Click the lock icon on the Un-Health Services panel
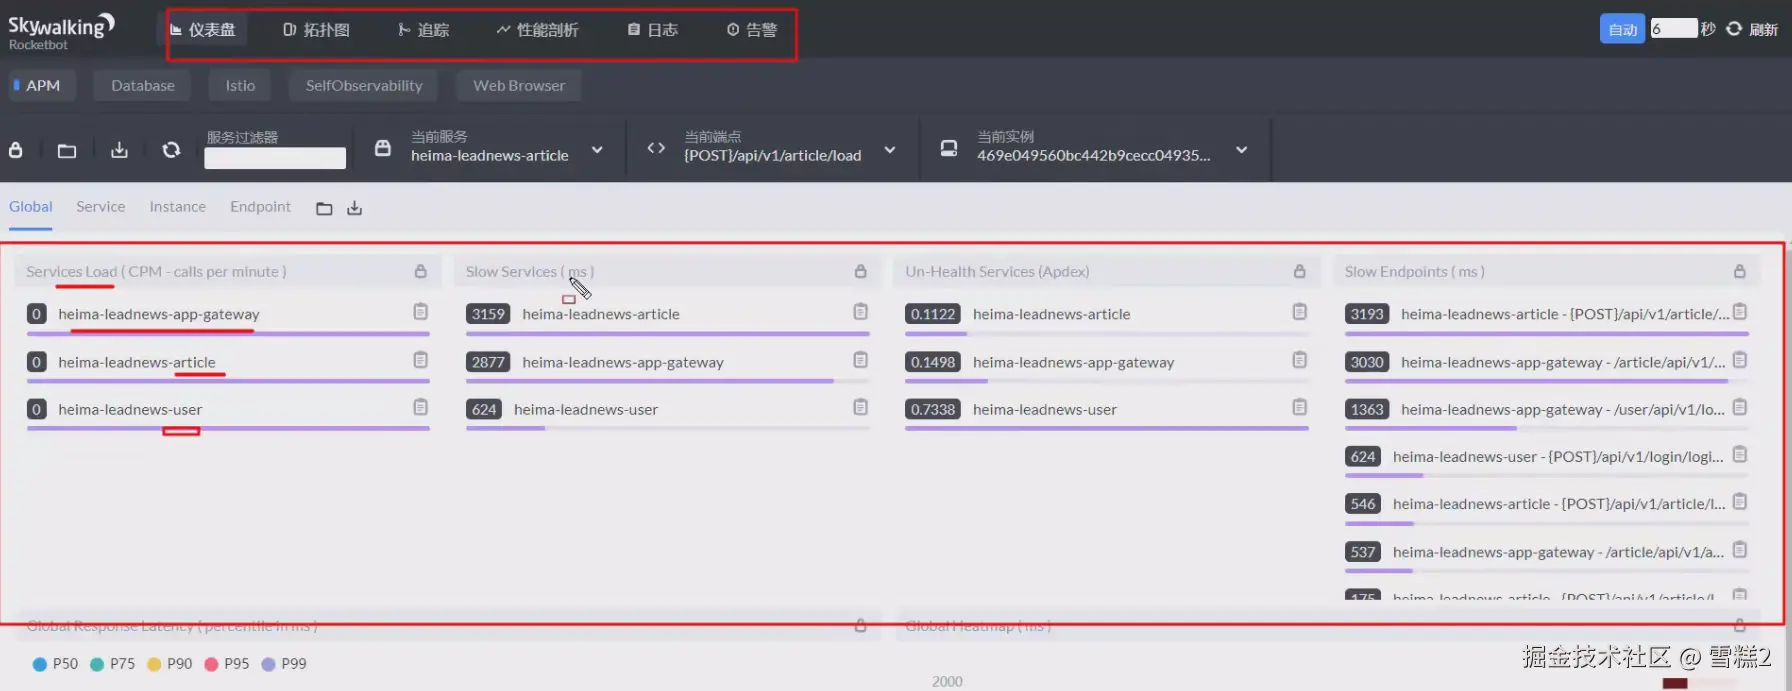The height and width of the screenshot is (691, 1792). tap(1300, 271)
